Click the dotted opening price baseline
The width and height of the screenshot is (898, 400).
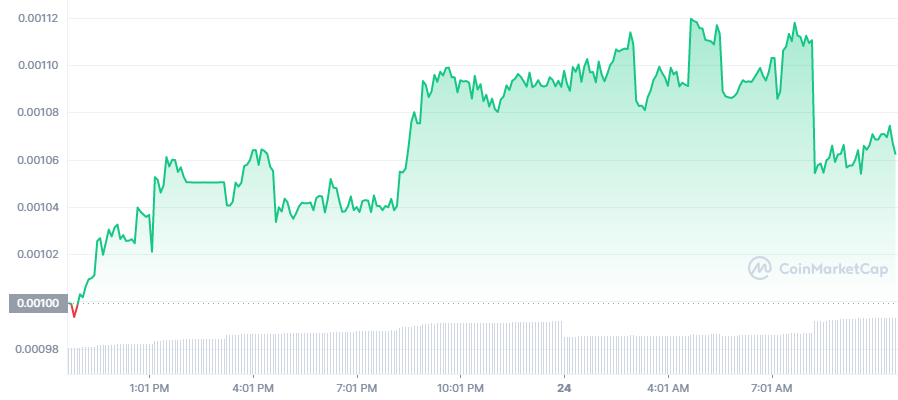pyautogui.click(x=483, y=303)
